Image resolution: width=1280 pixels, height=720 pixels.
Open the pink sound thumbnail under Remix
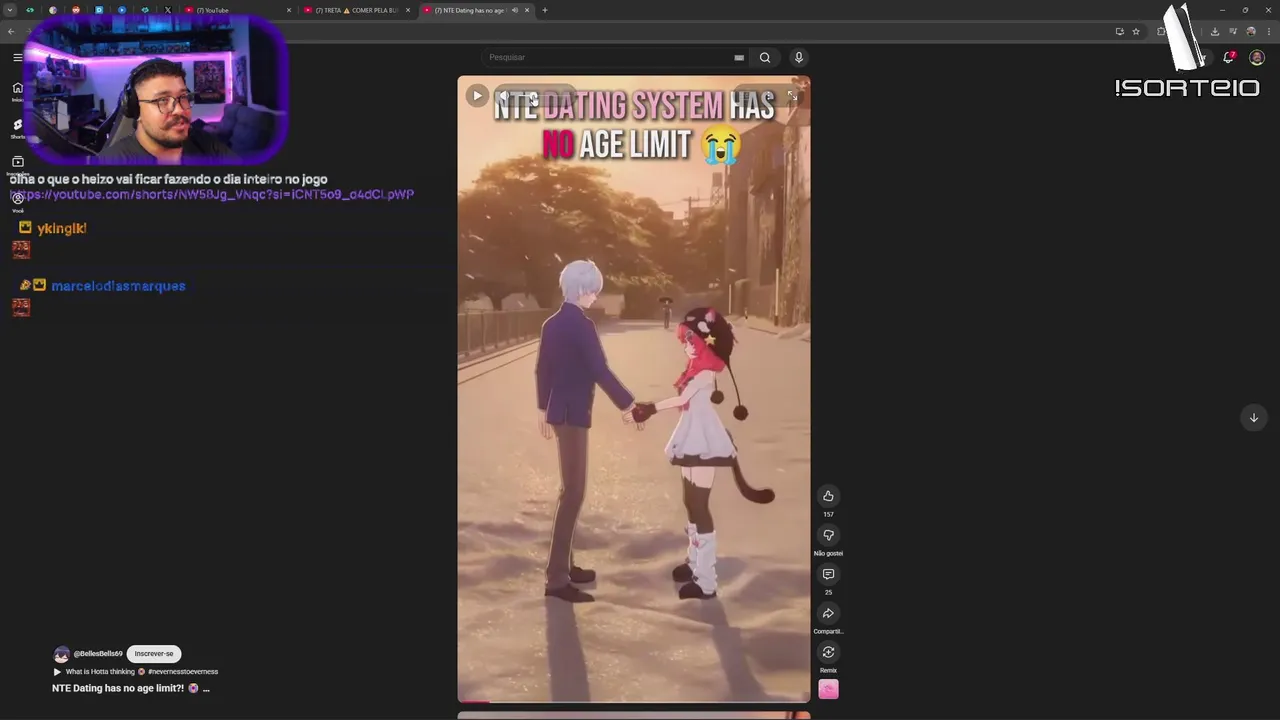point(828,689)
